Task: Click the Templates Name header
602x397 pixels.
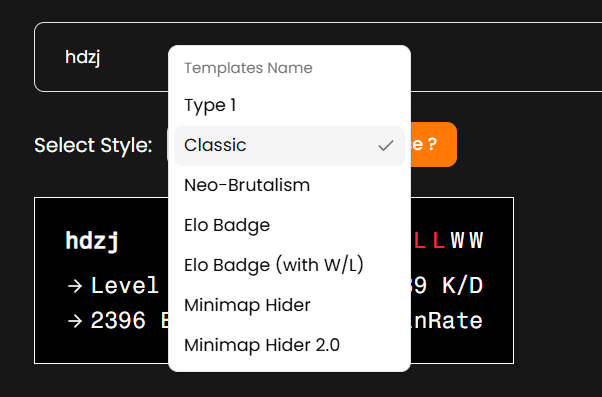Action: (248, 68)
